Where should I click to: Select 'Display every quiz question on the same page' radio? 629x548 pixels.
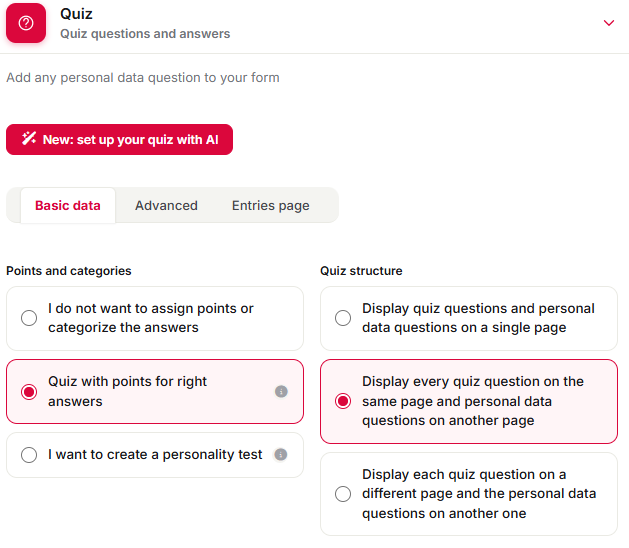coord(343,401)
